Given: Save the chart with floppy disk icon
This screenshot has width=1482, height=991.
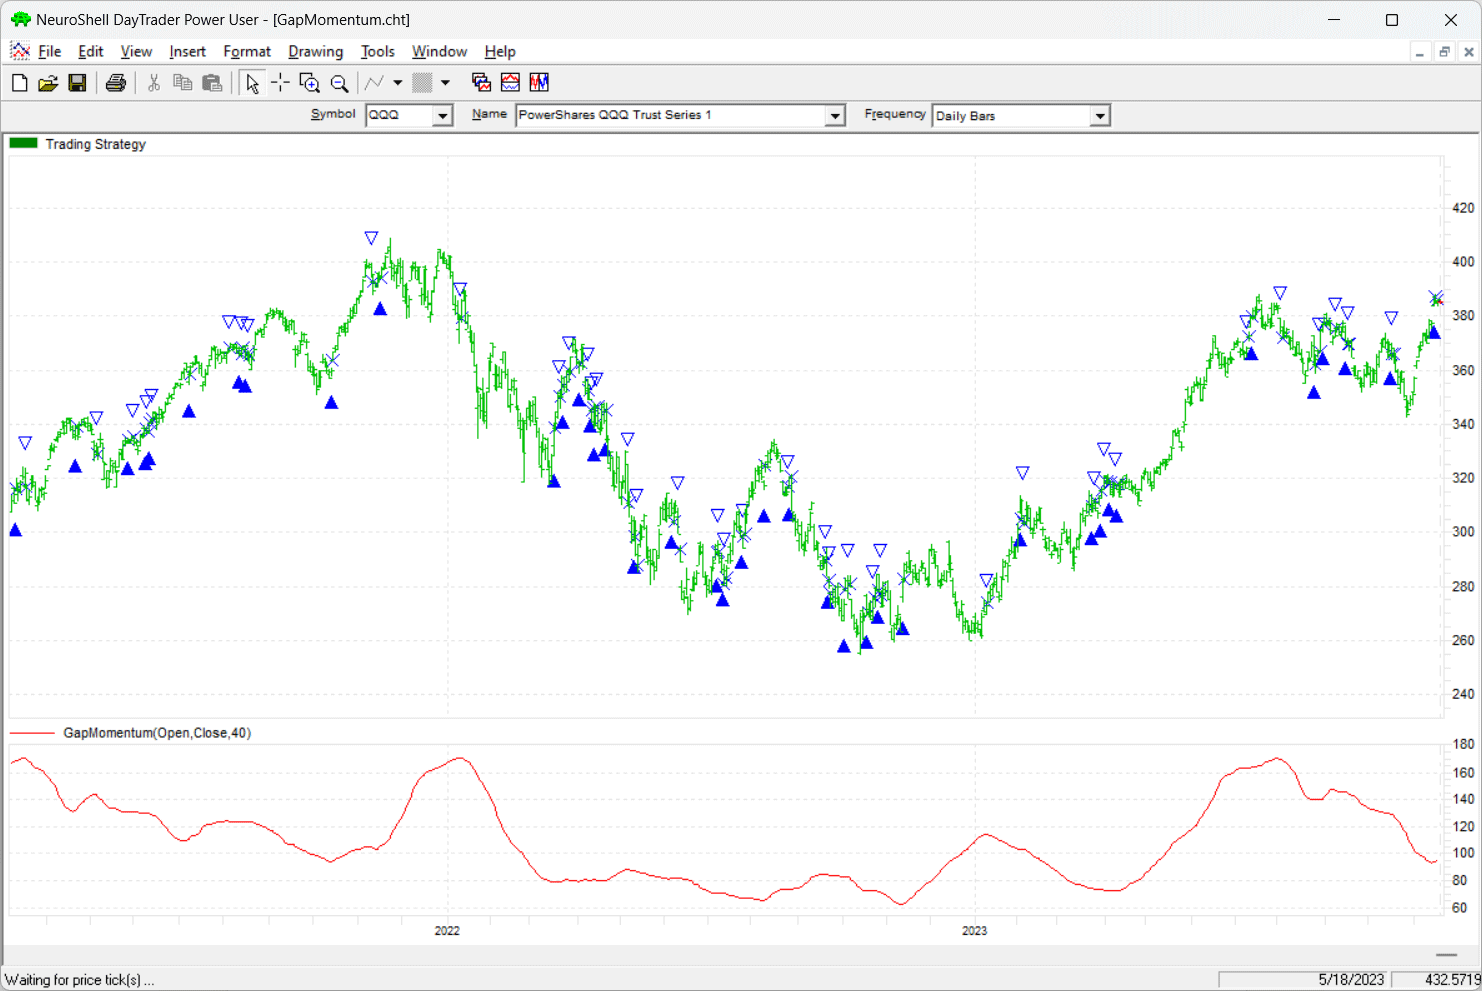Looking at the screenshot, I should [x=77, y=83].
